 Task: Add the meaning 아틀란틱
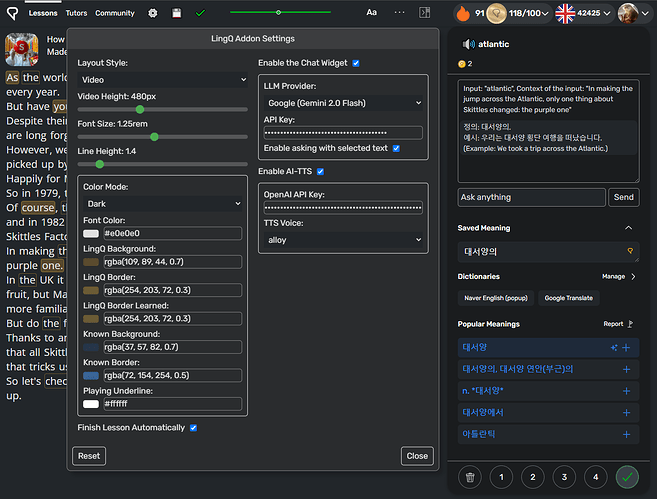pyautogui.click(x=626, y=434)
